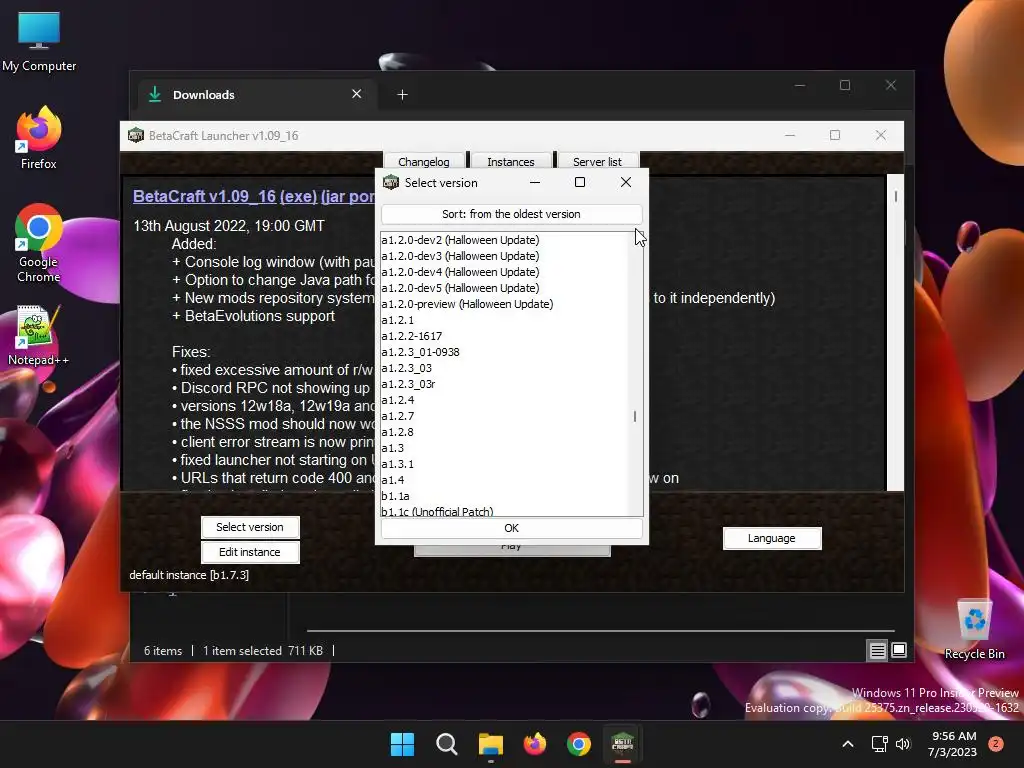Confirm version selection with OK
Viewport: 1024px width, 768px height.
511,528
